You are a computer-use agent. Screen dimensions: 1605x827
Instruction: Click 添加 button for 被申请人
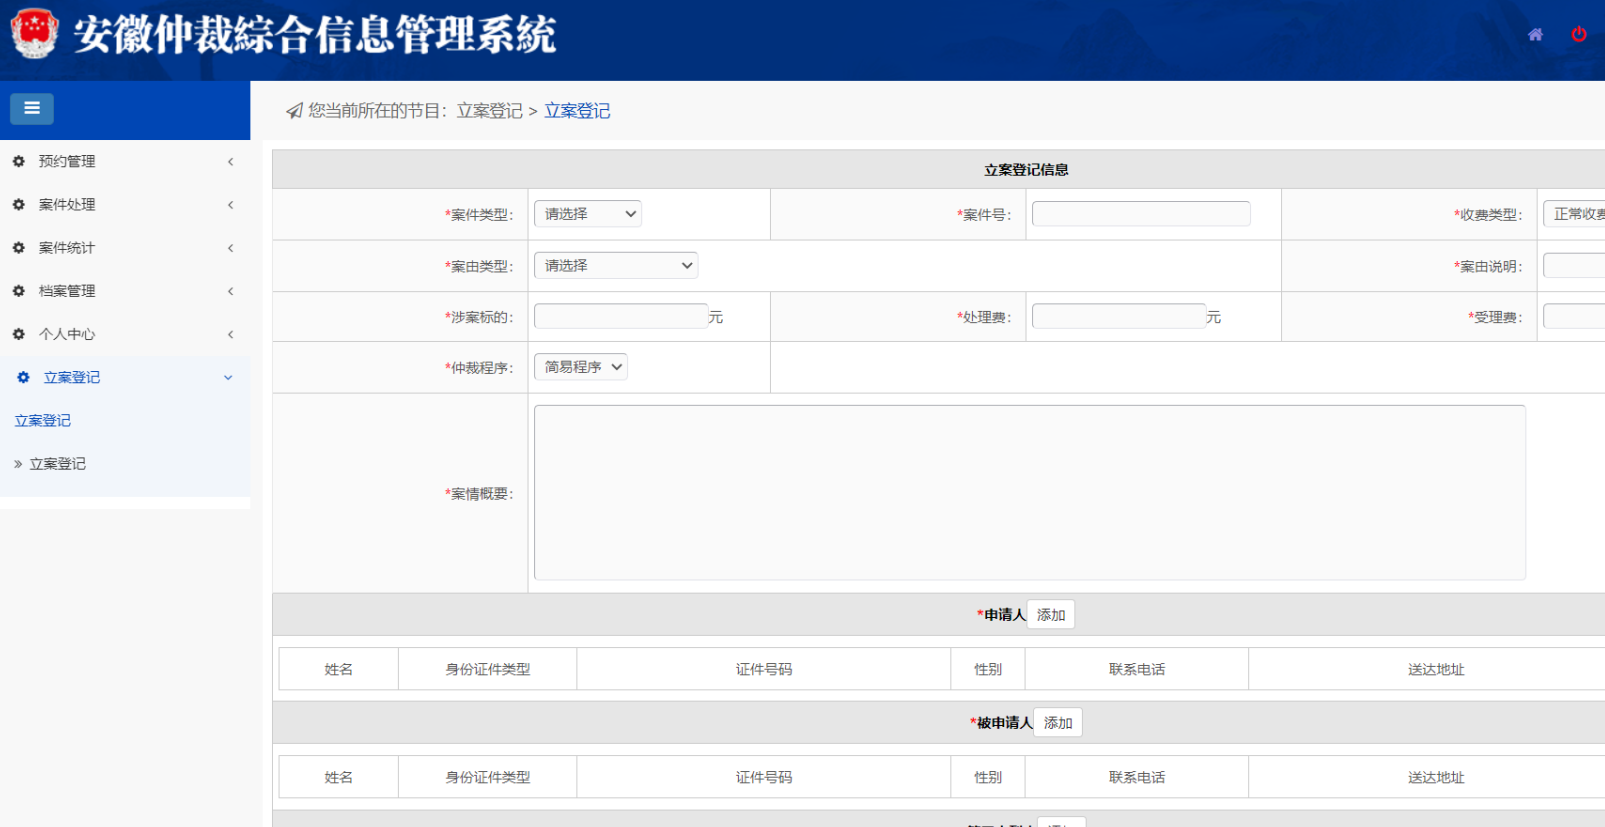coord(1058,723)
